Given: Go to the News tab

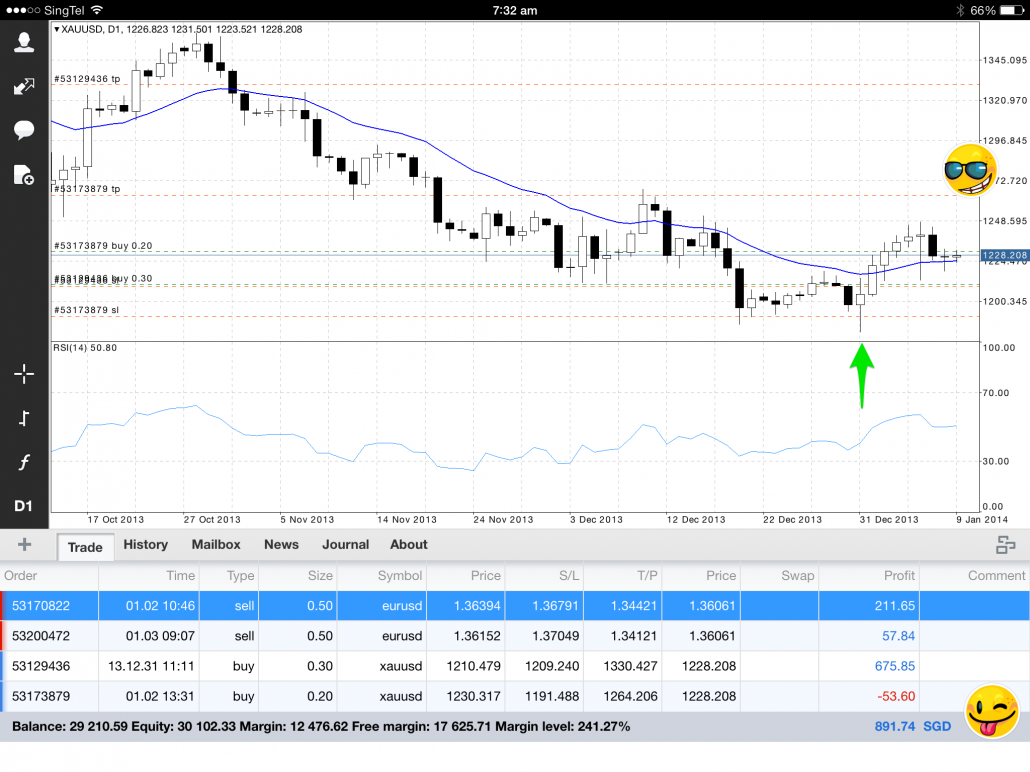Looking at the screenshot, I should (281, 545).
